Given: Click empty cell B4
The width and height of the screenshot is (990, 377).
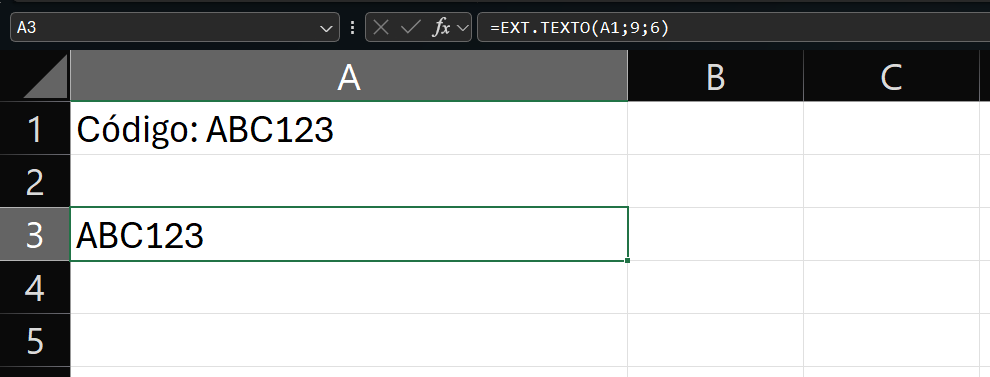Looking at the screenshot, I should 715,287.
